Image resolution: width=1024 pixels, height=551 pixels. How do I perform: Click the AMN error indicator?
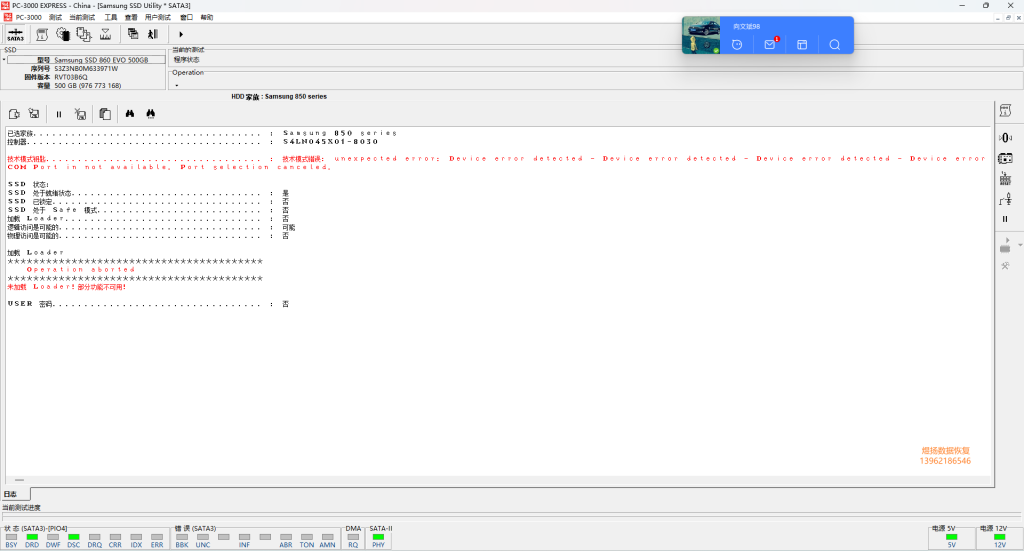(x=328, y=541)
